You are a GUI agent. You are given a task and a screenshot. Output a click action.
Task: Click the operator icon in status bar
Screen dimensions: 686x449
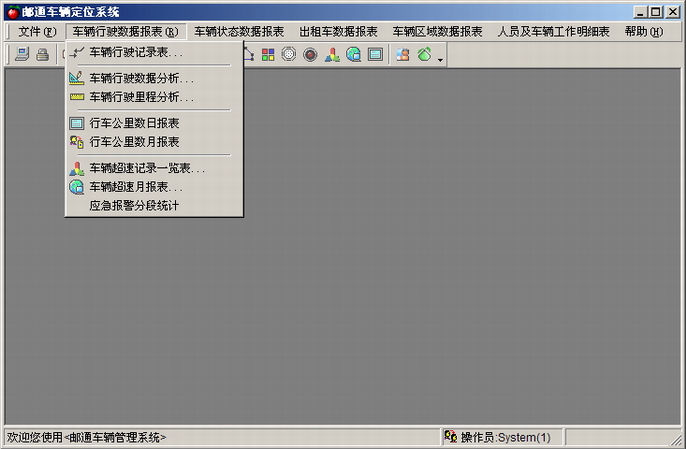coord(450,436)
